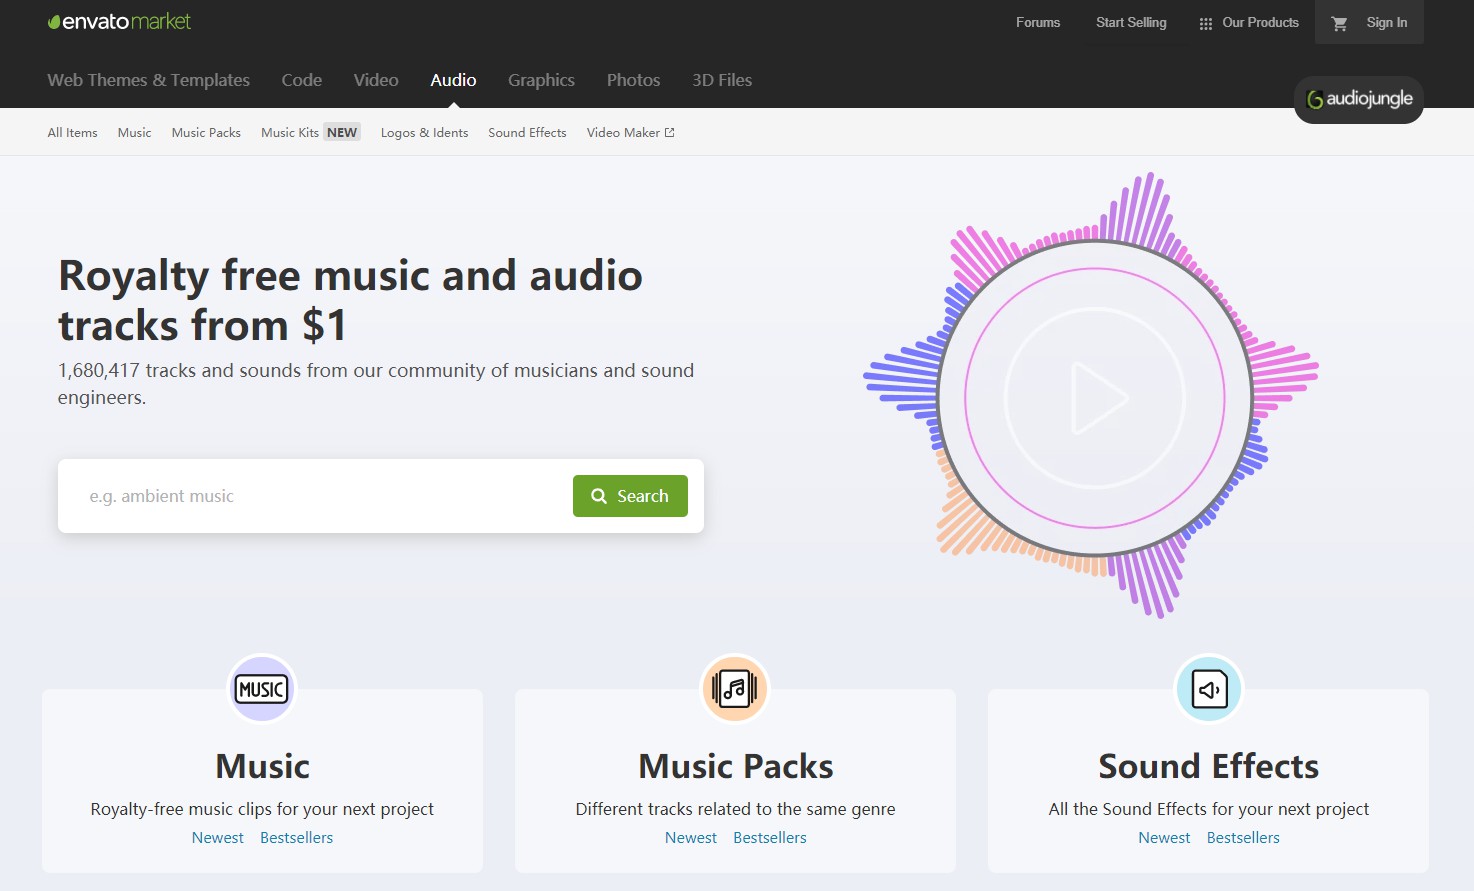Open the Video Maker external link
Screen dimensions: 1474x891
pos(630,132)
